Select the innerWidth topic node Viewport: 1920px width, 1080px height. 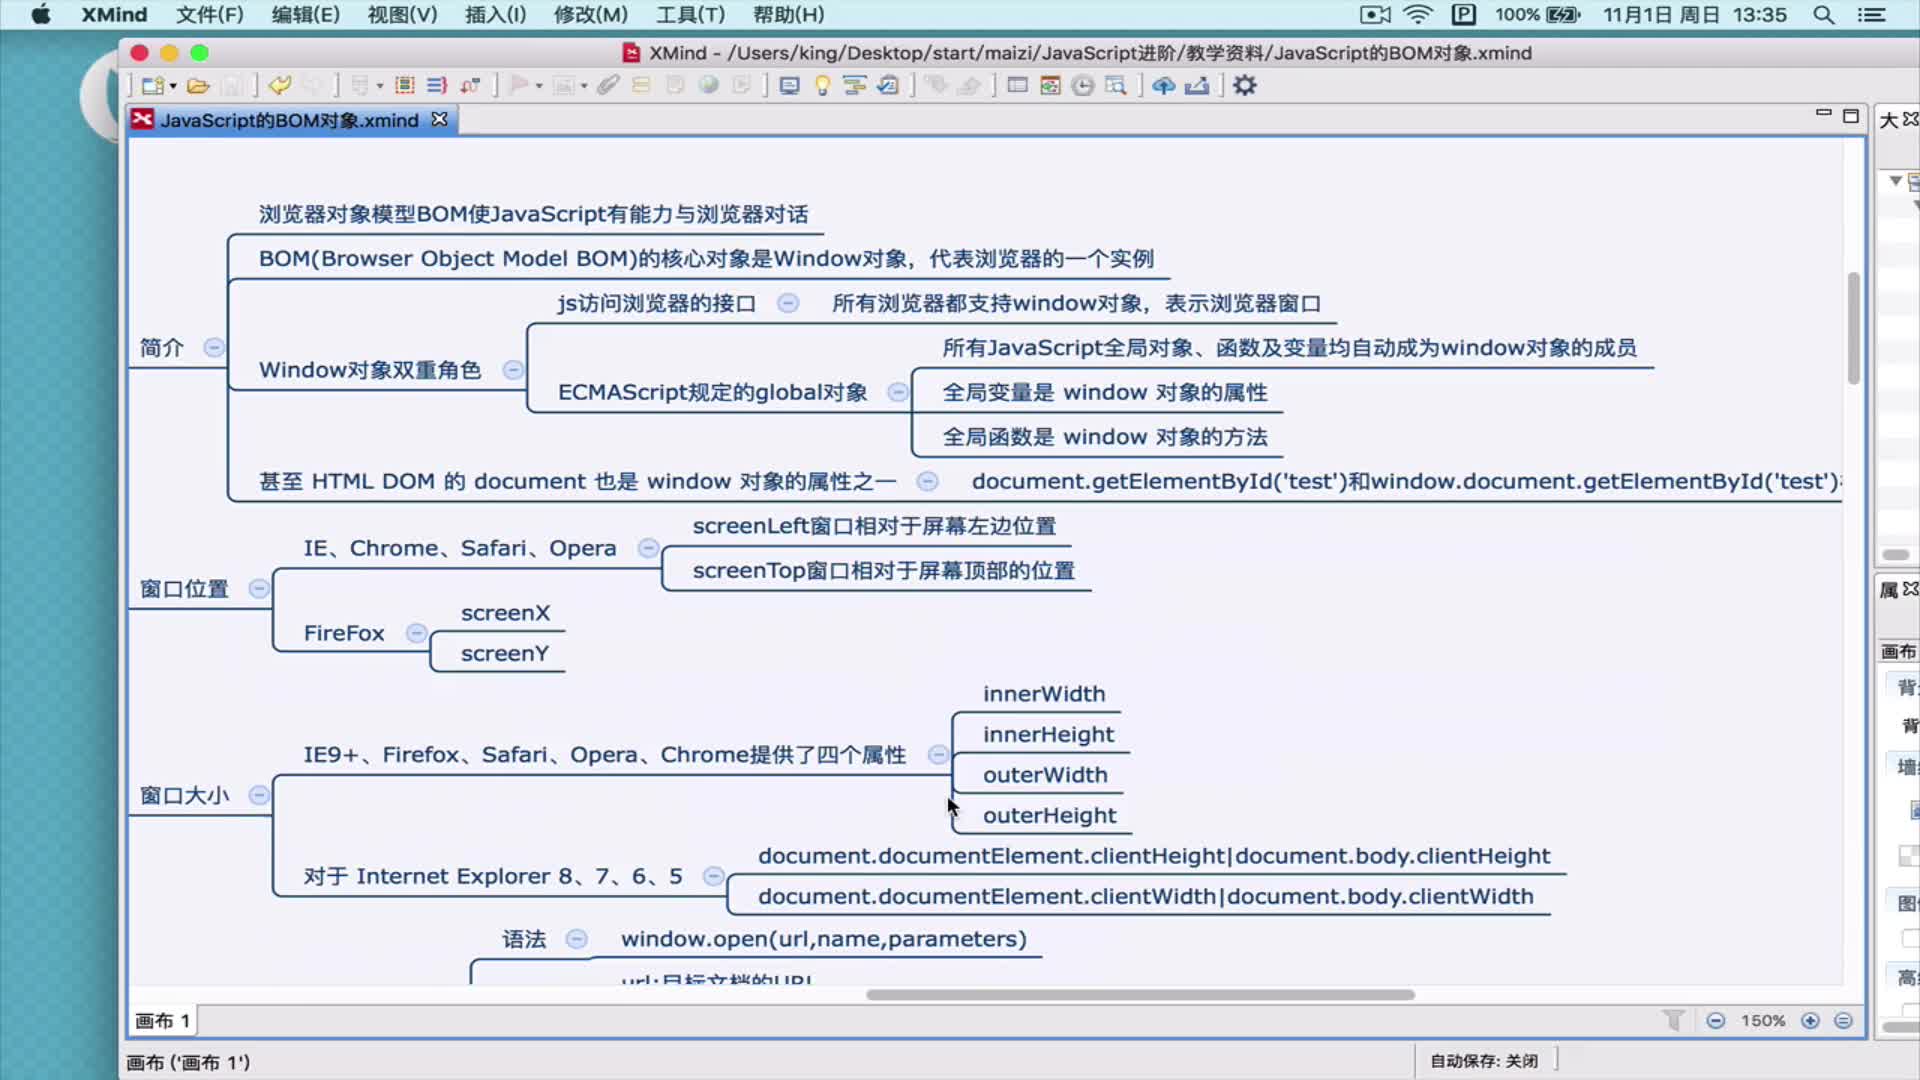click(1043, 694)
